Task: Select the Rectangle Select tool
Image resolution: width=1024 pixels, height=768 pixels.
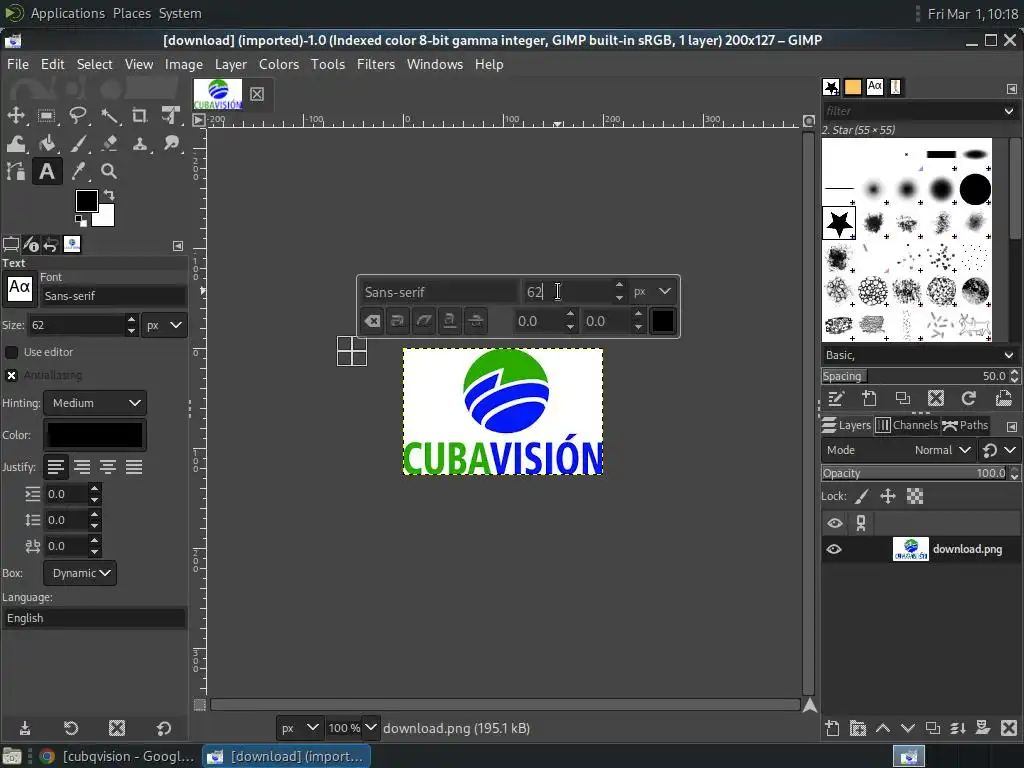Action: pyautogui.click(x=46, y=116)
